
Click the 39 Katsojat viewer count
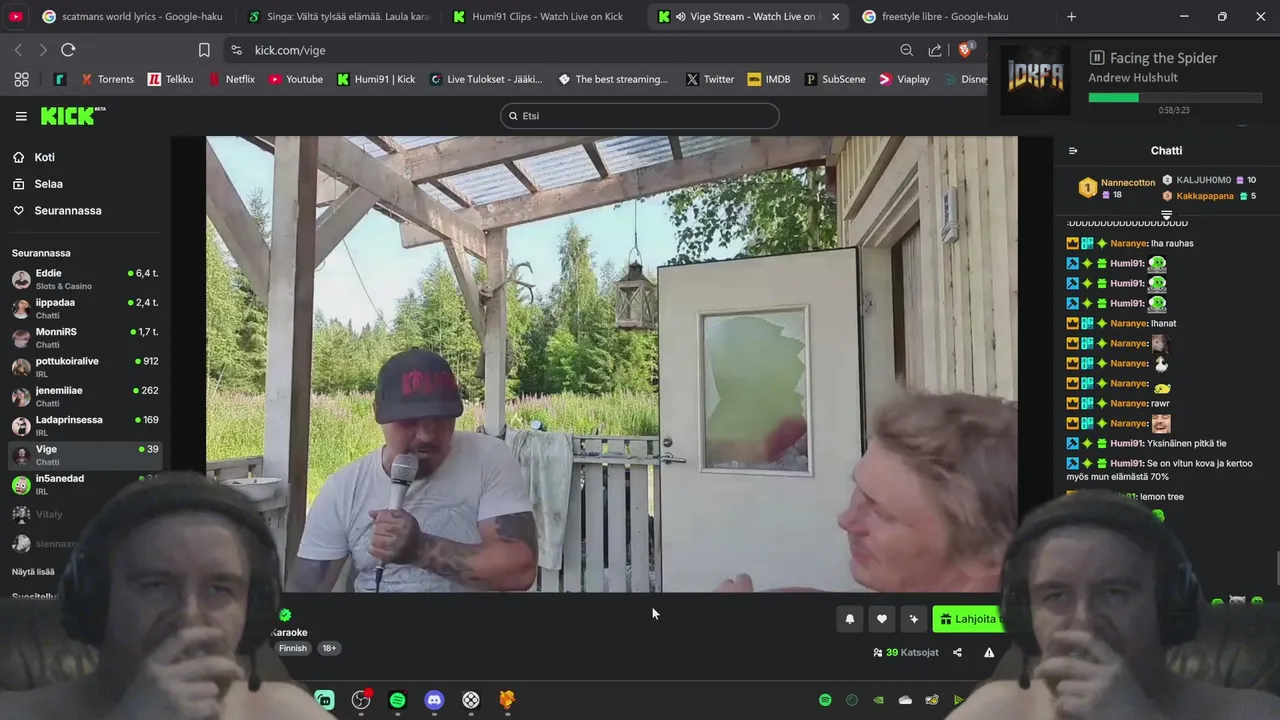point(906,652)
